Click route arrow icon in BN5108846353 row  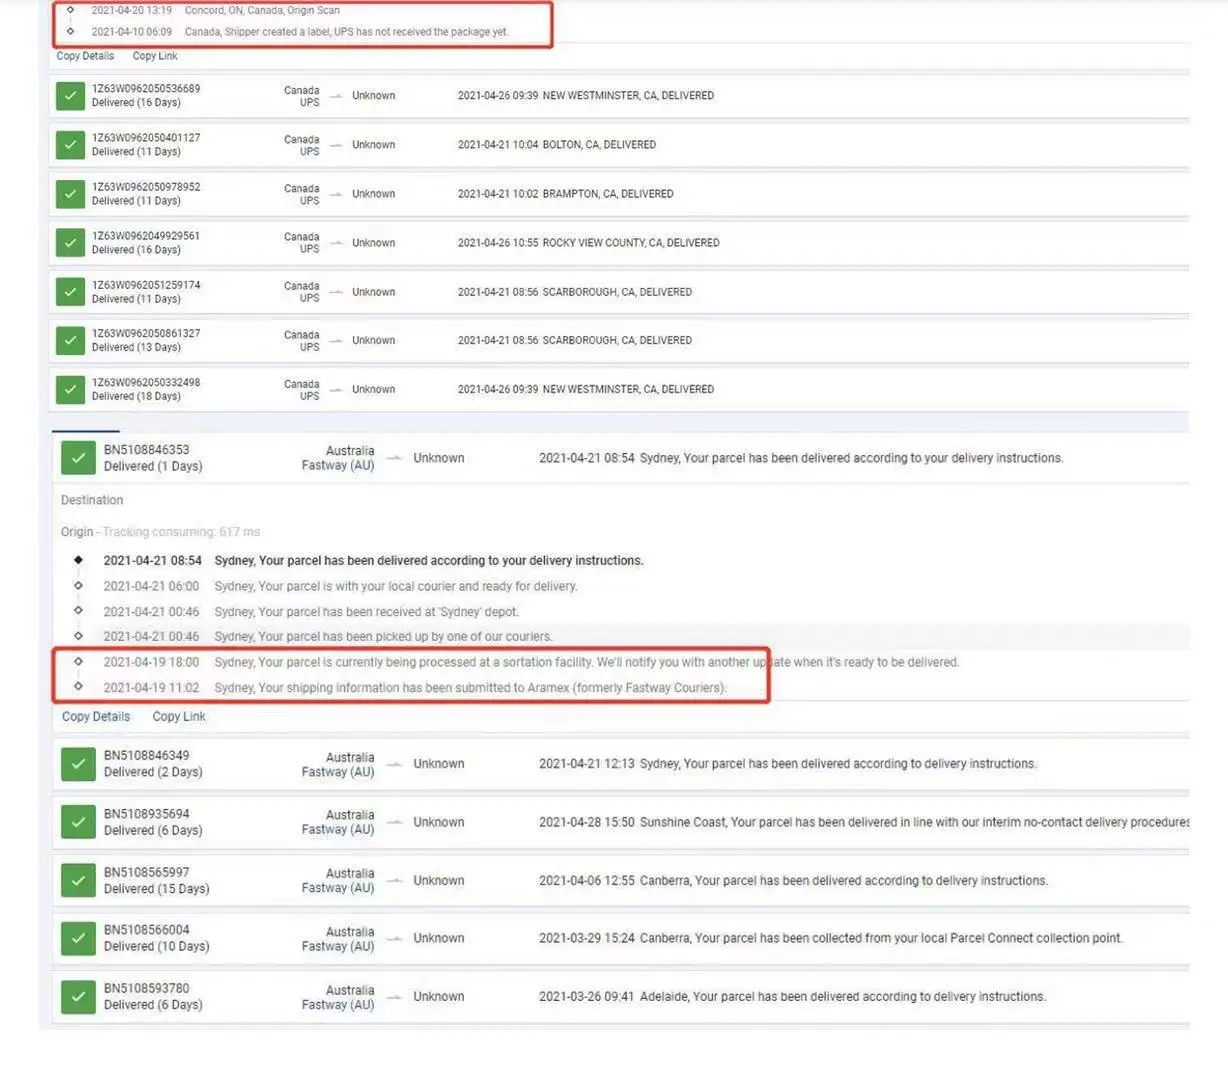(x=394, y=458)
